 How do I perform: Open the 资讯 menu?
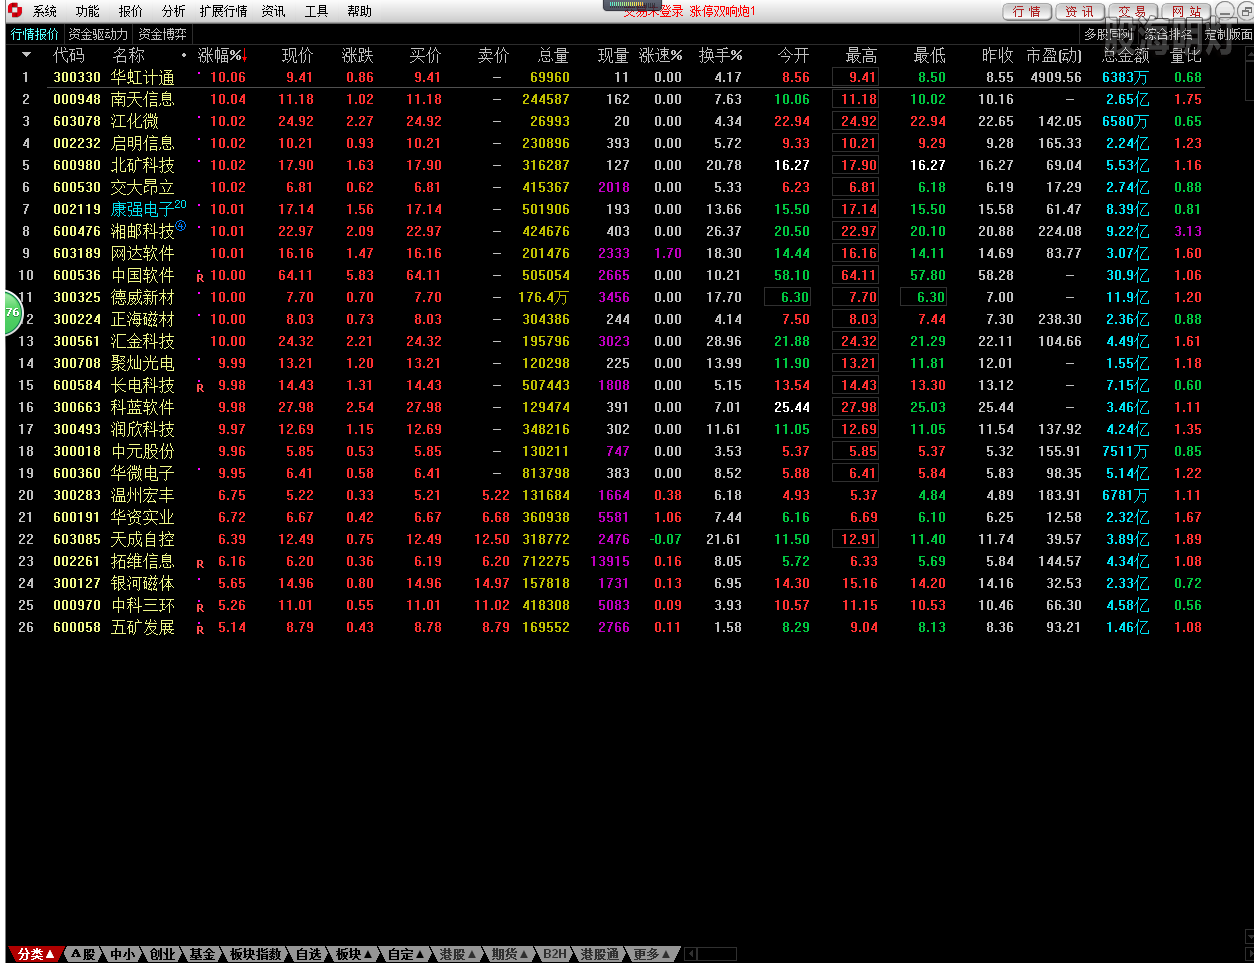pos(274,11)
